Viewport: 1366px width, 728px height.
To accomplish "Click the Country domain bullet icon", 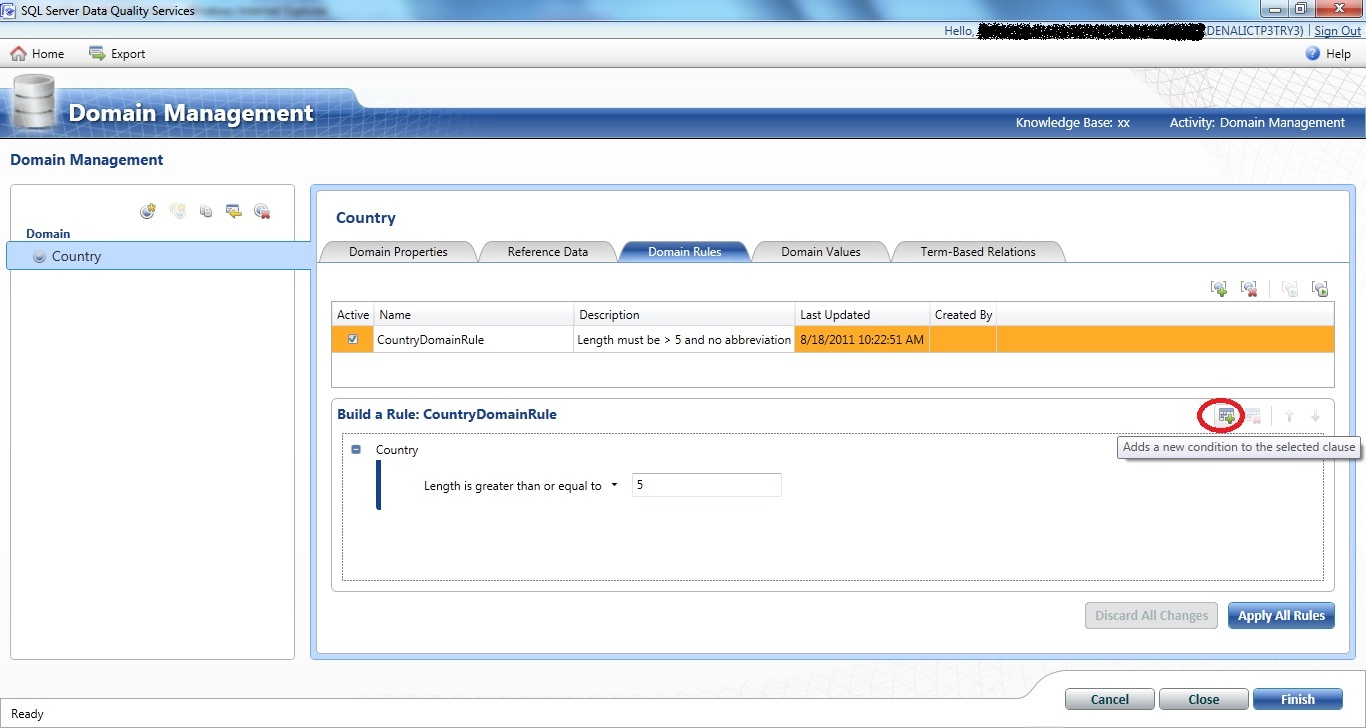I will coord(39,256).
